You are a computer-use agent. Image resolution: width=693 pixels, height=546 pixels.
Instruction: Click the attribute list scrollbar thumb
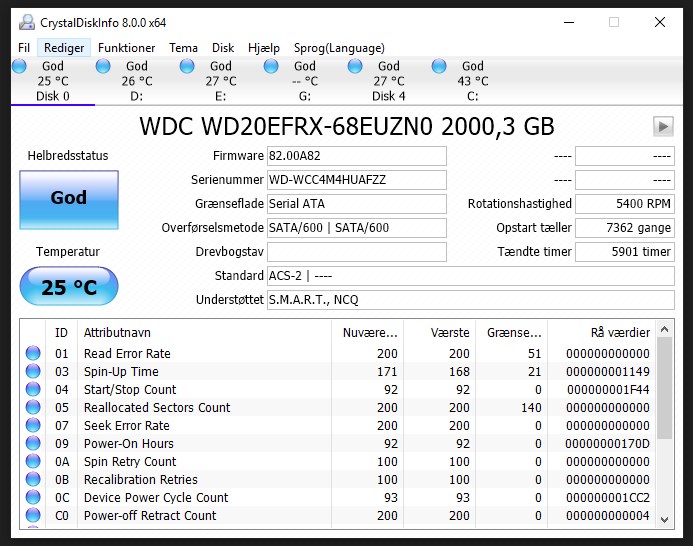[664, 388]
